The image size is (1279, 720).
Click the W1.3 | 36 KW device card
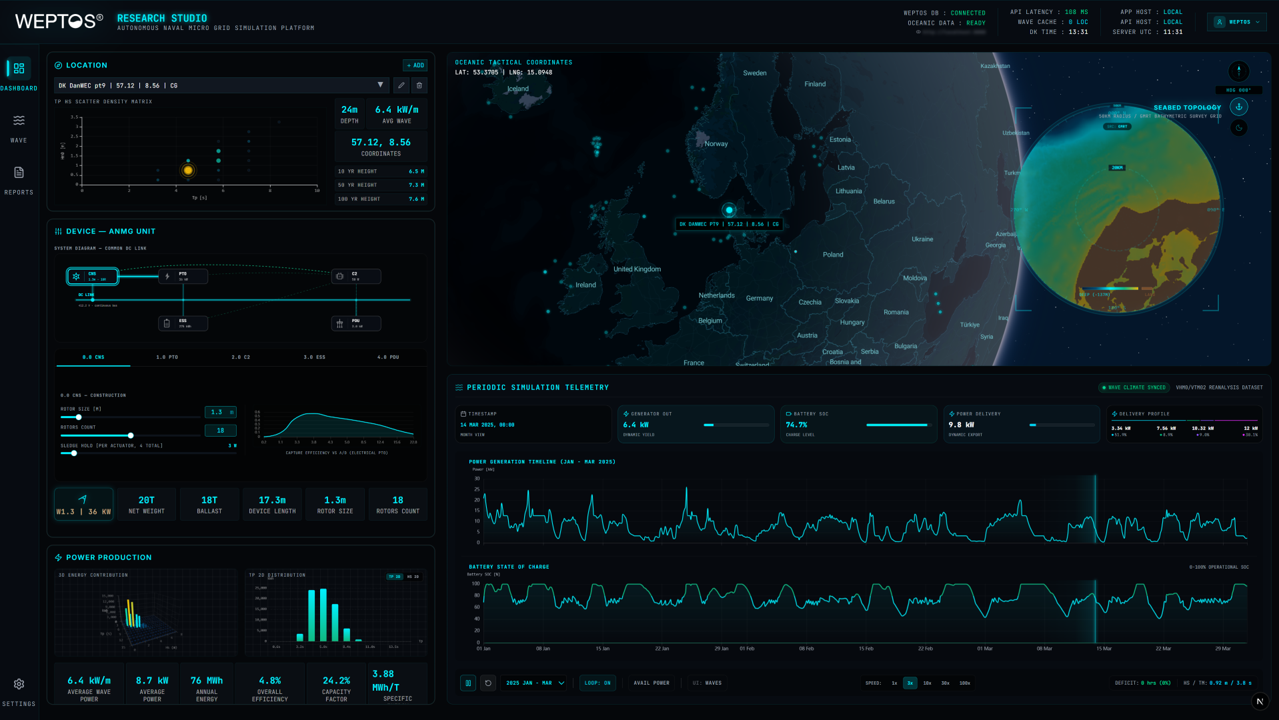click(x=83, y=504)
